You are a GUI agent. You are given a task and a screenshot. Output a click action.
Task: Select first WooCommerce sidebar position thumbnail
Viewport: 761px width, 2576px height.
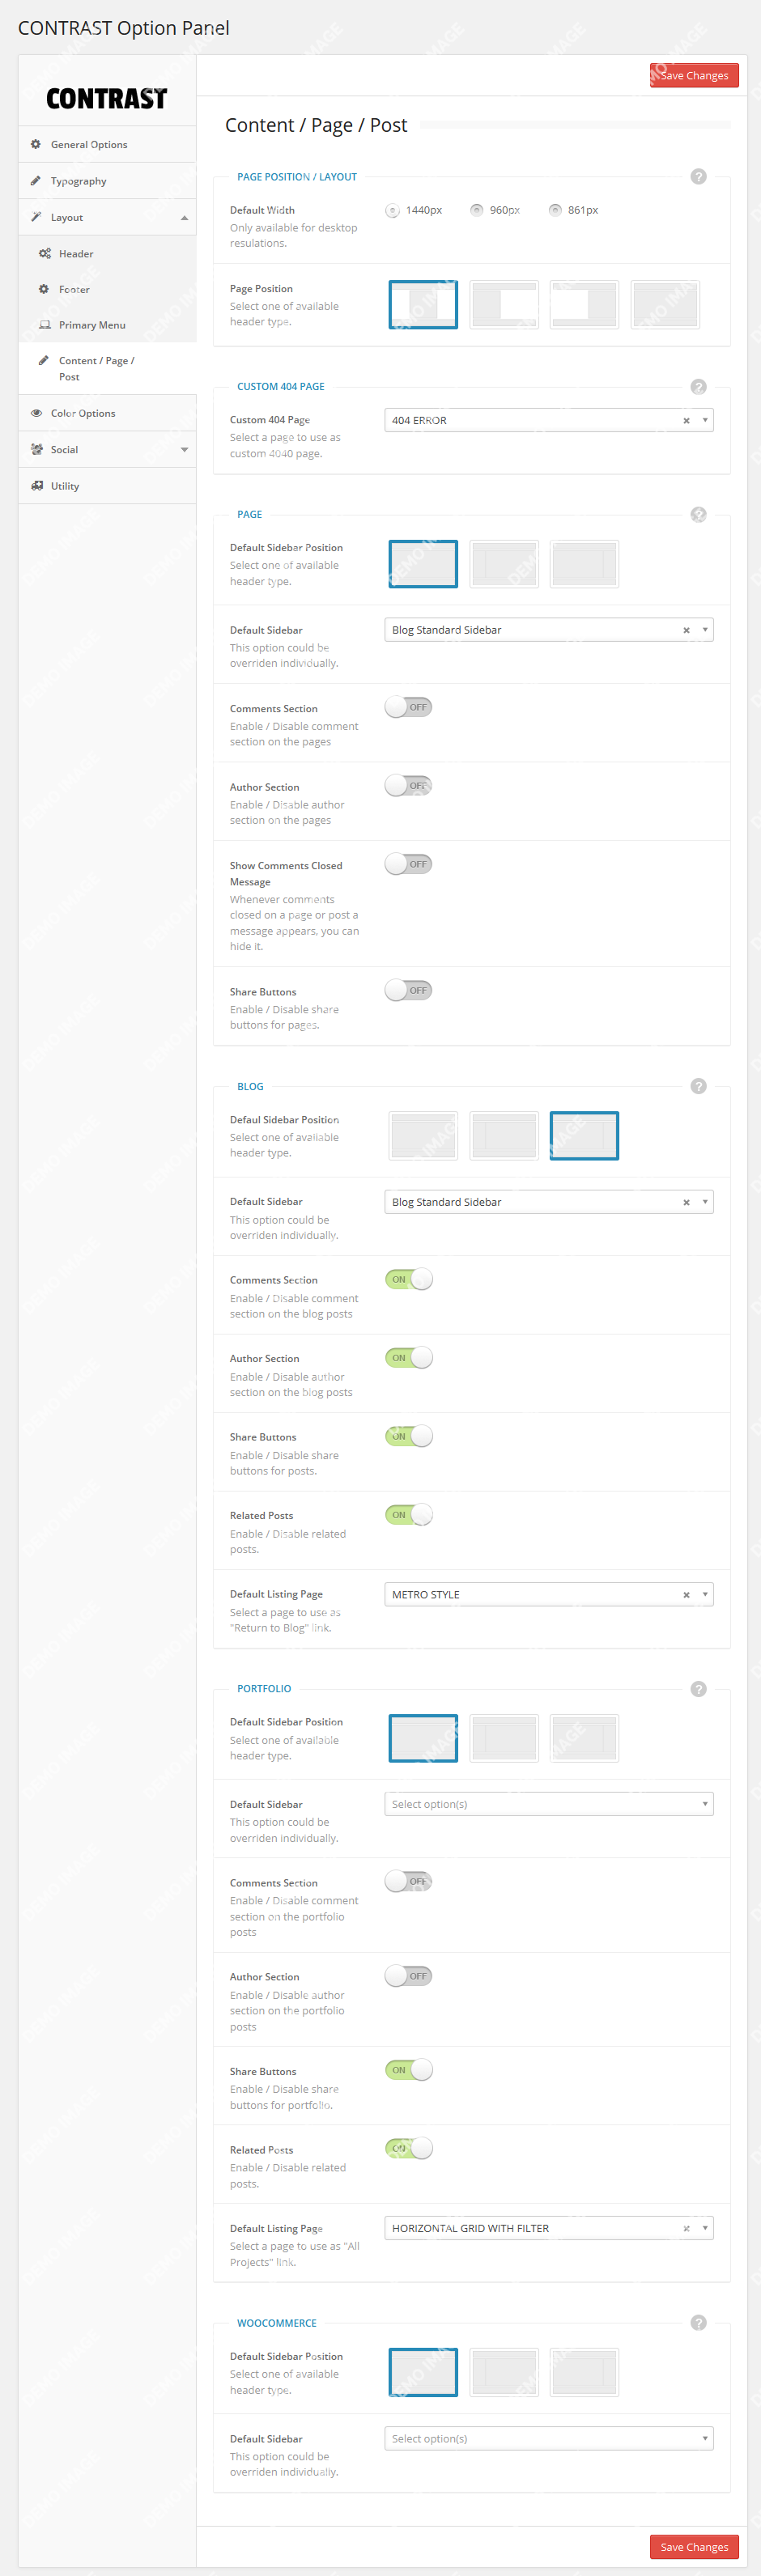coord(423,2373)
